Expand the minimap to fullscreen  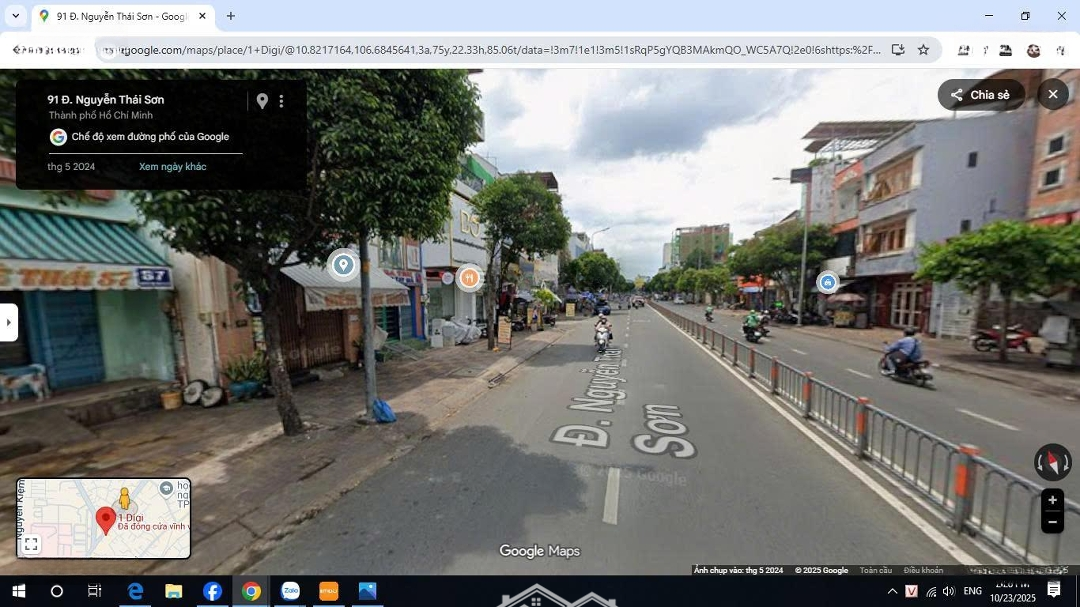pos(31,544)
